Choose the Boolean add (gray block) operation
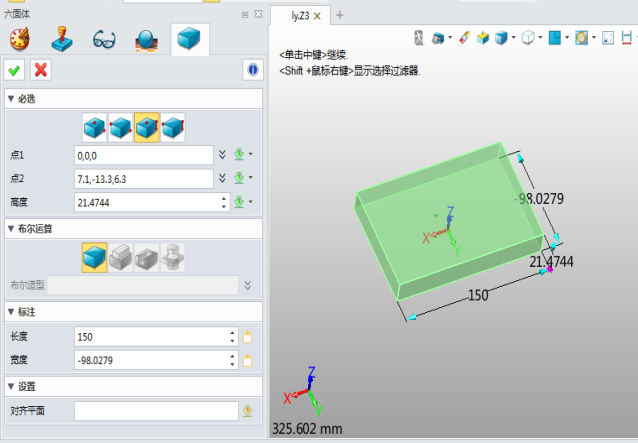The image size is (638, 443). click(x=121, y=257)
